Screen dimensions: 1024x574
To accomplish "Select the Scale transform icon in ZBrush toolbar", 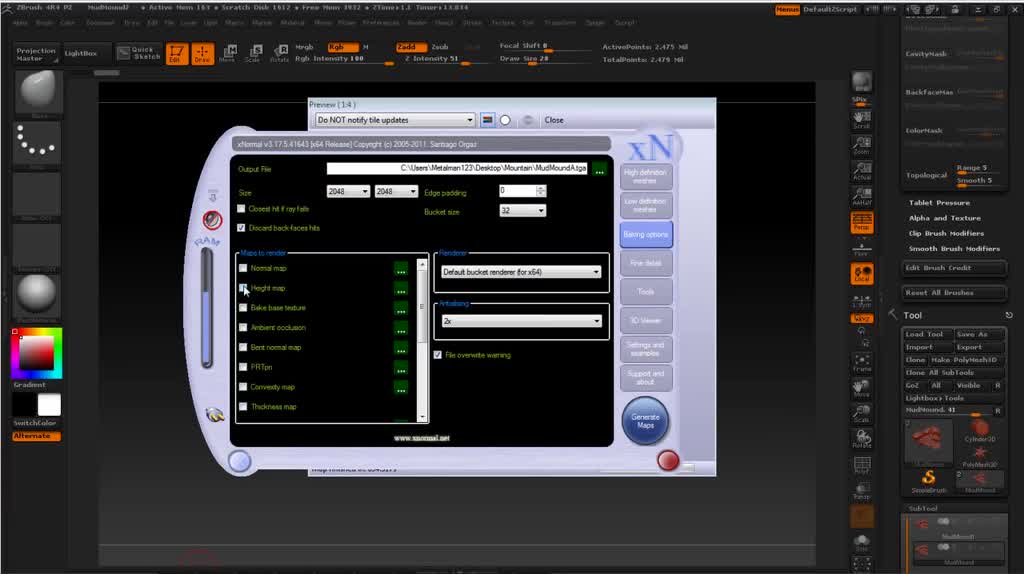I will [x=253, y=54].
